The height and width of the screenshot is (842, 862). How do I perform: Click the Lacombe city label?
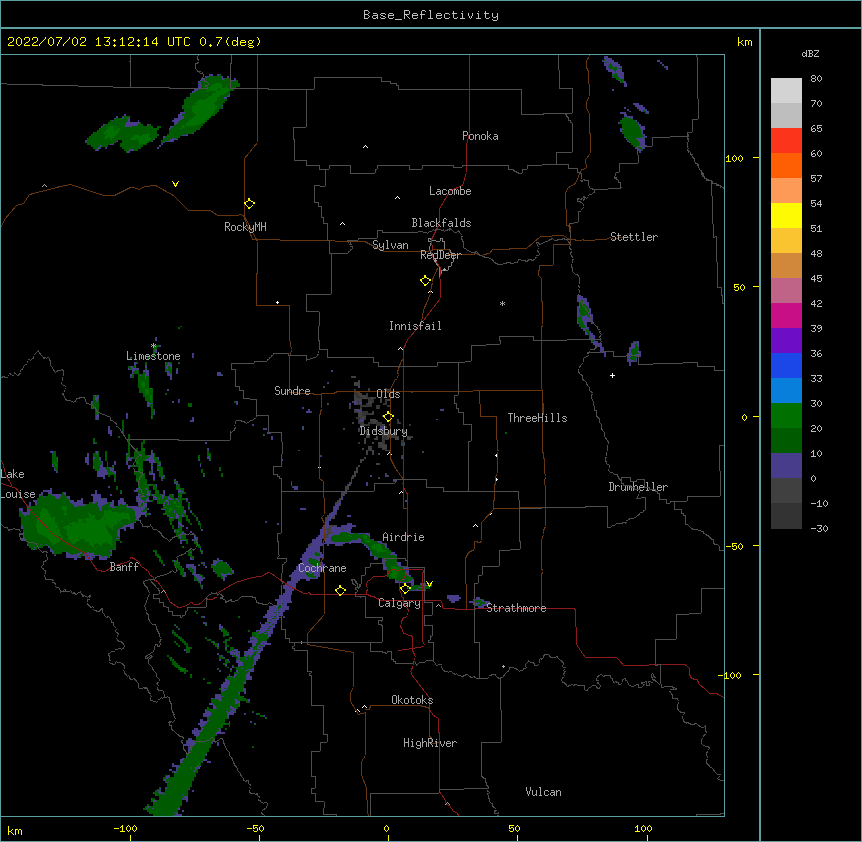(450, 191)
